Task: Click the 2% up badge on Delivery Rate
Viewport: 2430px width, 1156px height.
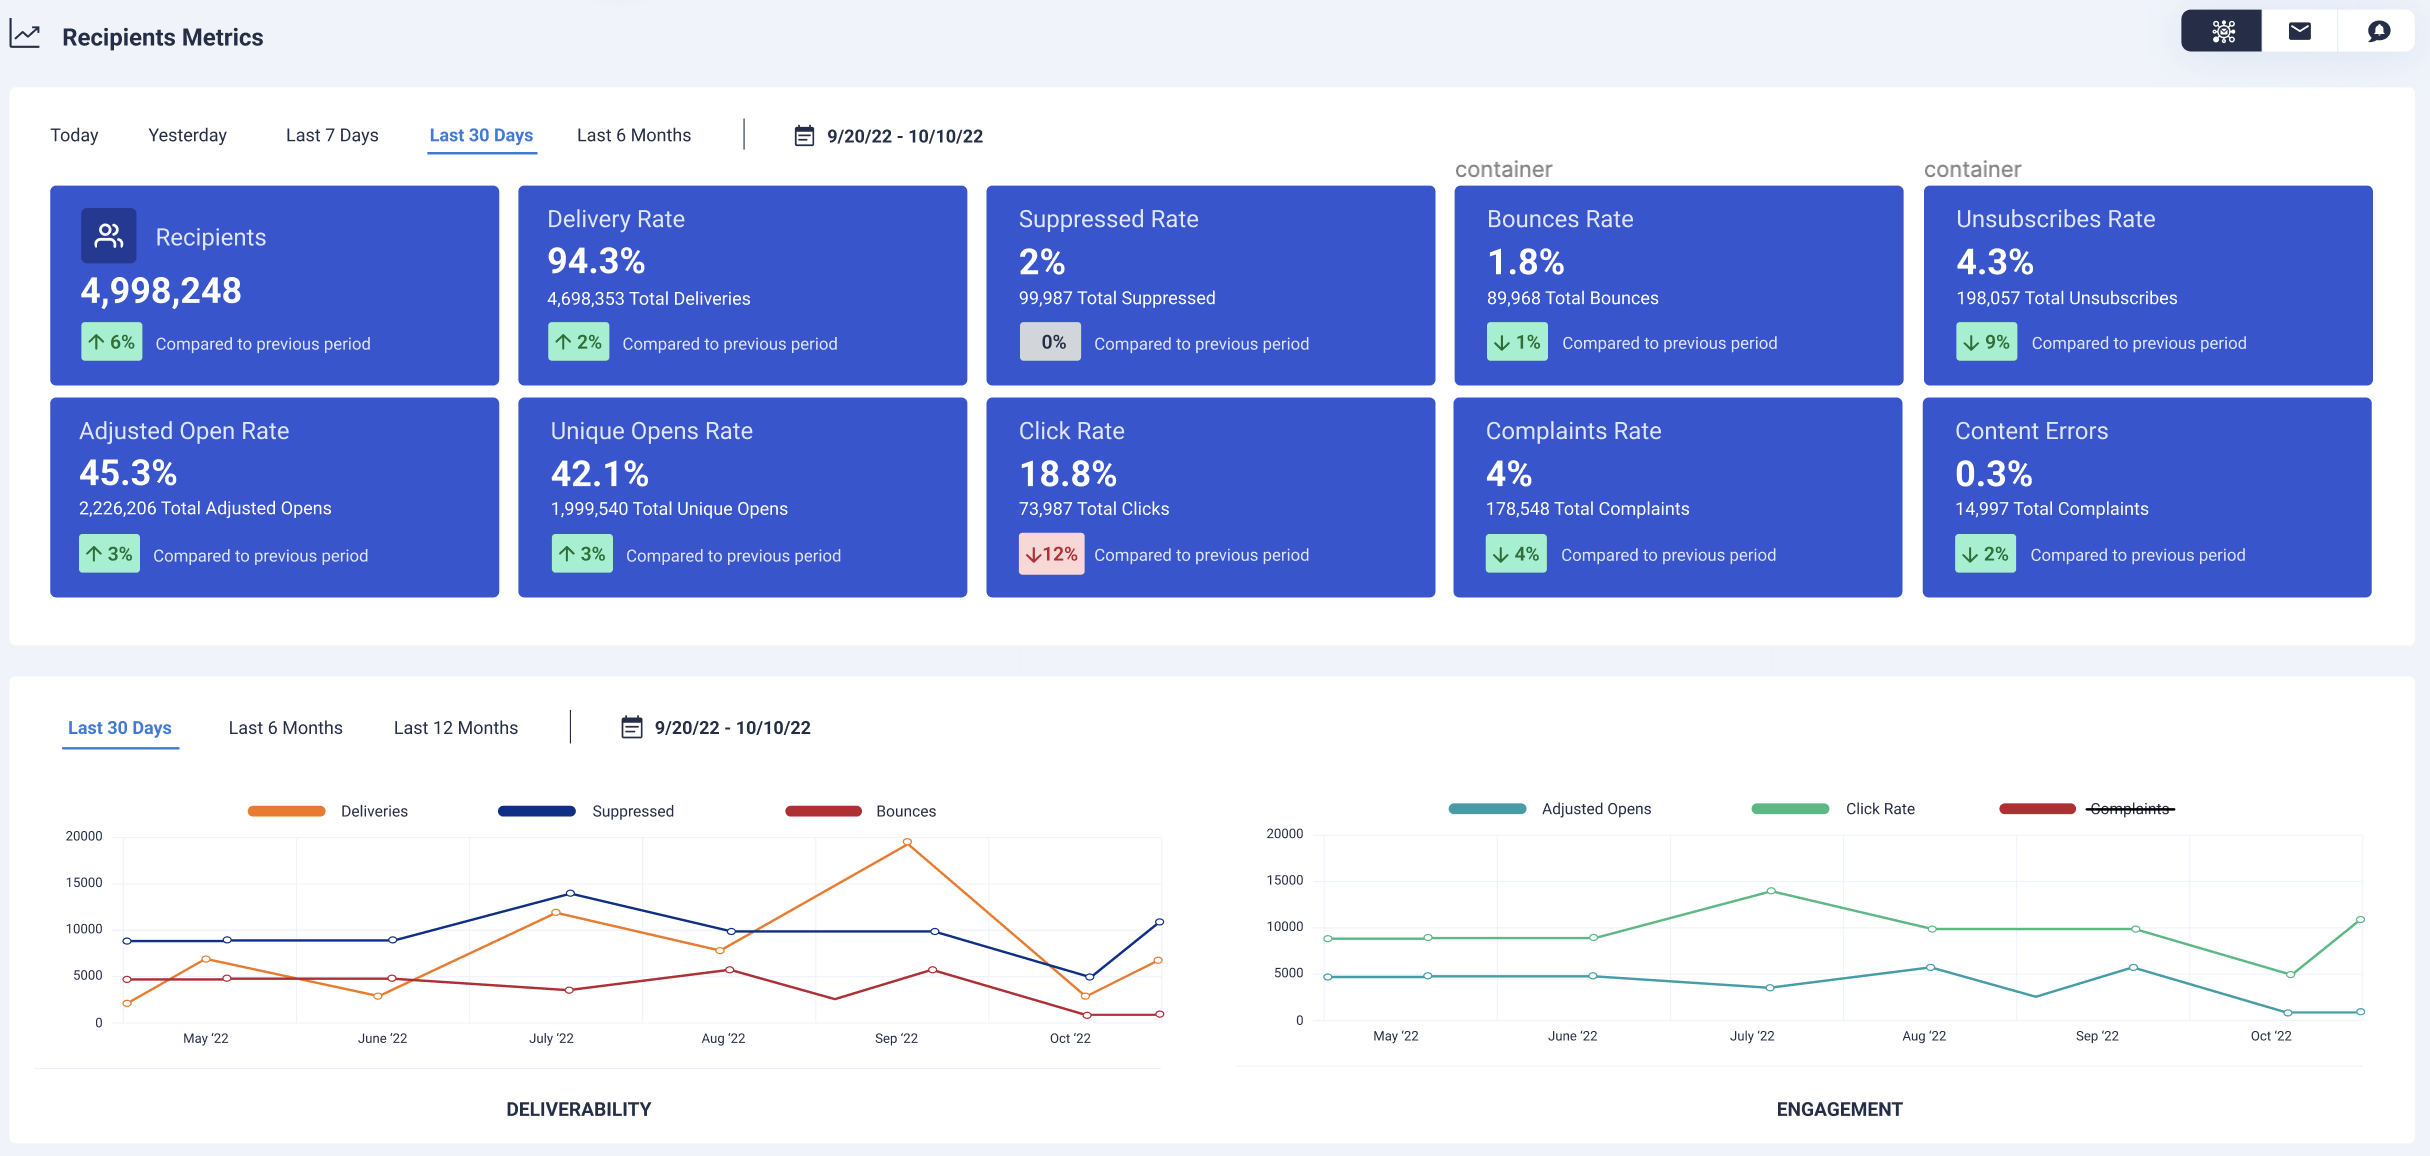Action: click(x=578, y=342)
